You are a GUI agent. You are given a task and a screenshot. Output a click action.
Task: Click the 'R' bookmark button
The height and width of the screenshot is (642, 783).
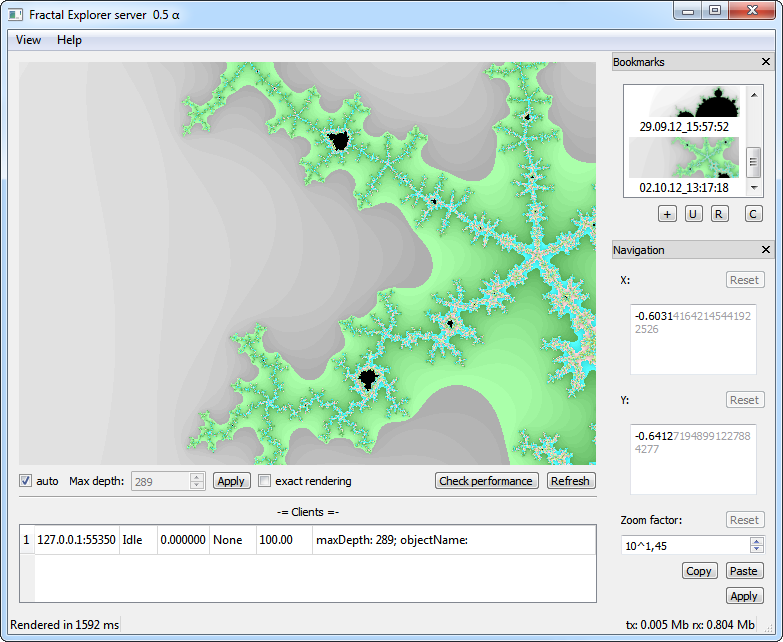720,214
